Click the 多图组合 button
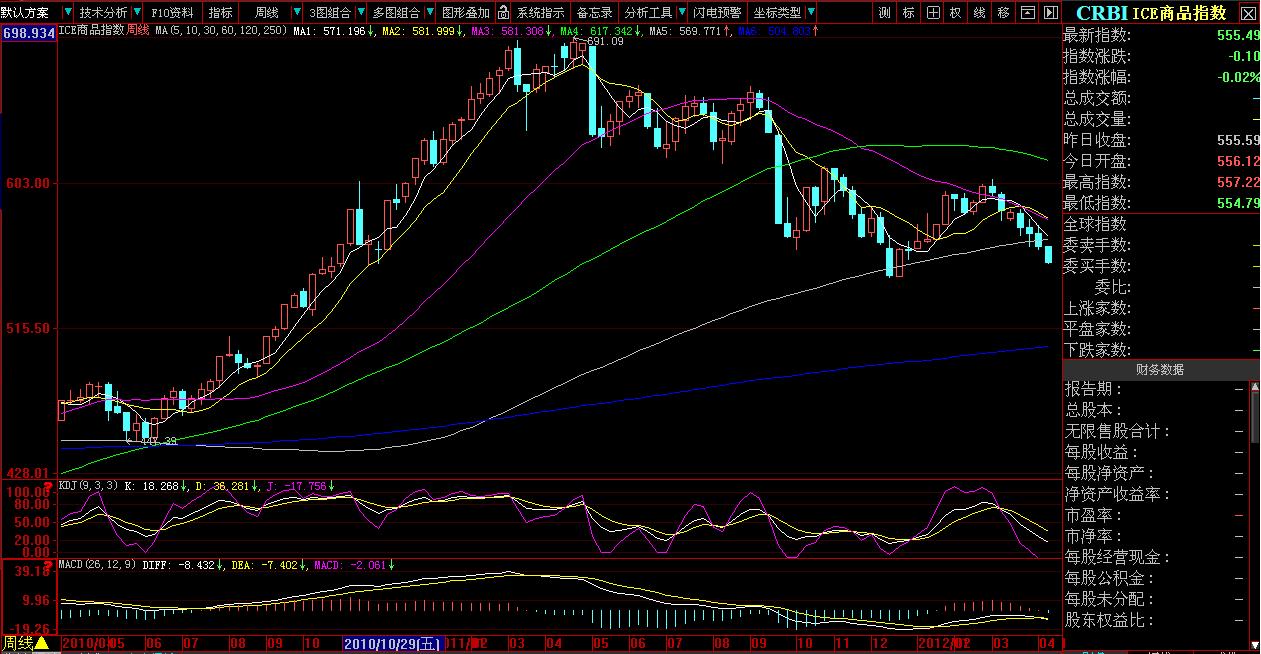 click(x=395, y=13)
